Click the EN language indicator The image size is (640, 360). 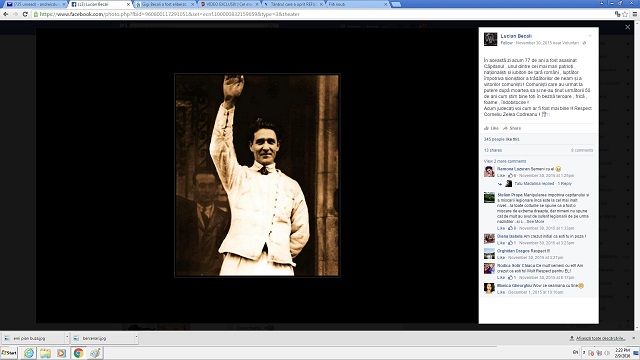pyautogui.click(x=576, y=352)
